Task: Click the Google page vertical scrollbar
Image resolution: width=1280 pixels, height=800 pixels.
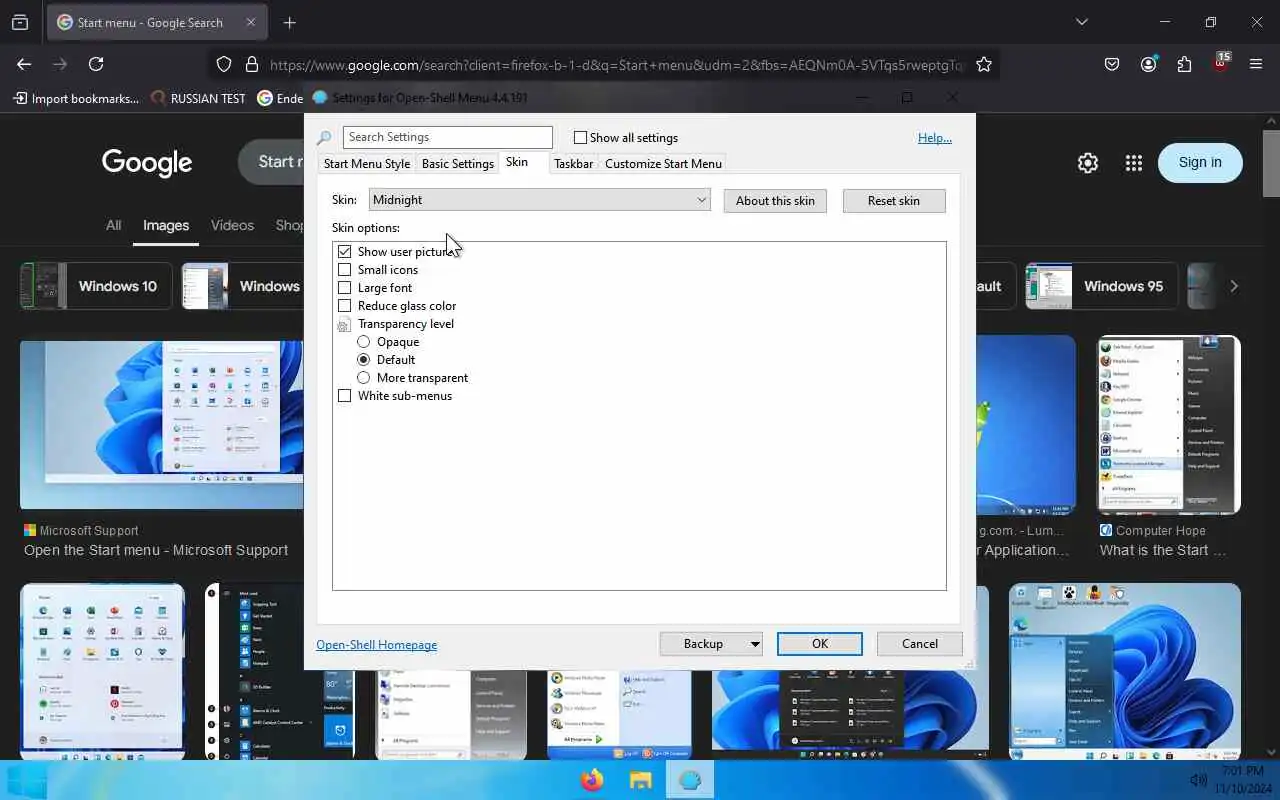Action: pyautogui.click(x=1271, y=164)
